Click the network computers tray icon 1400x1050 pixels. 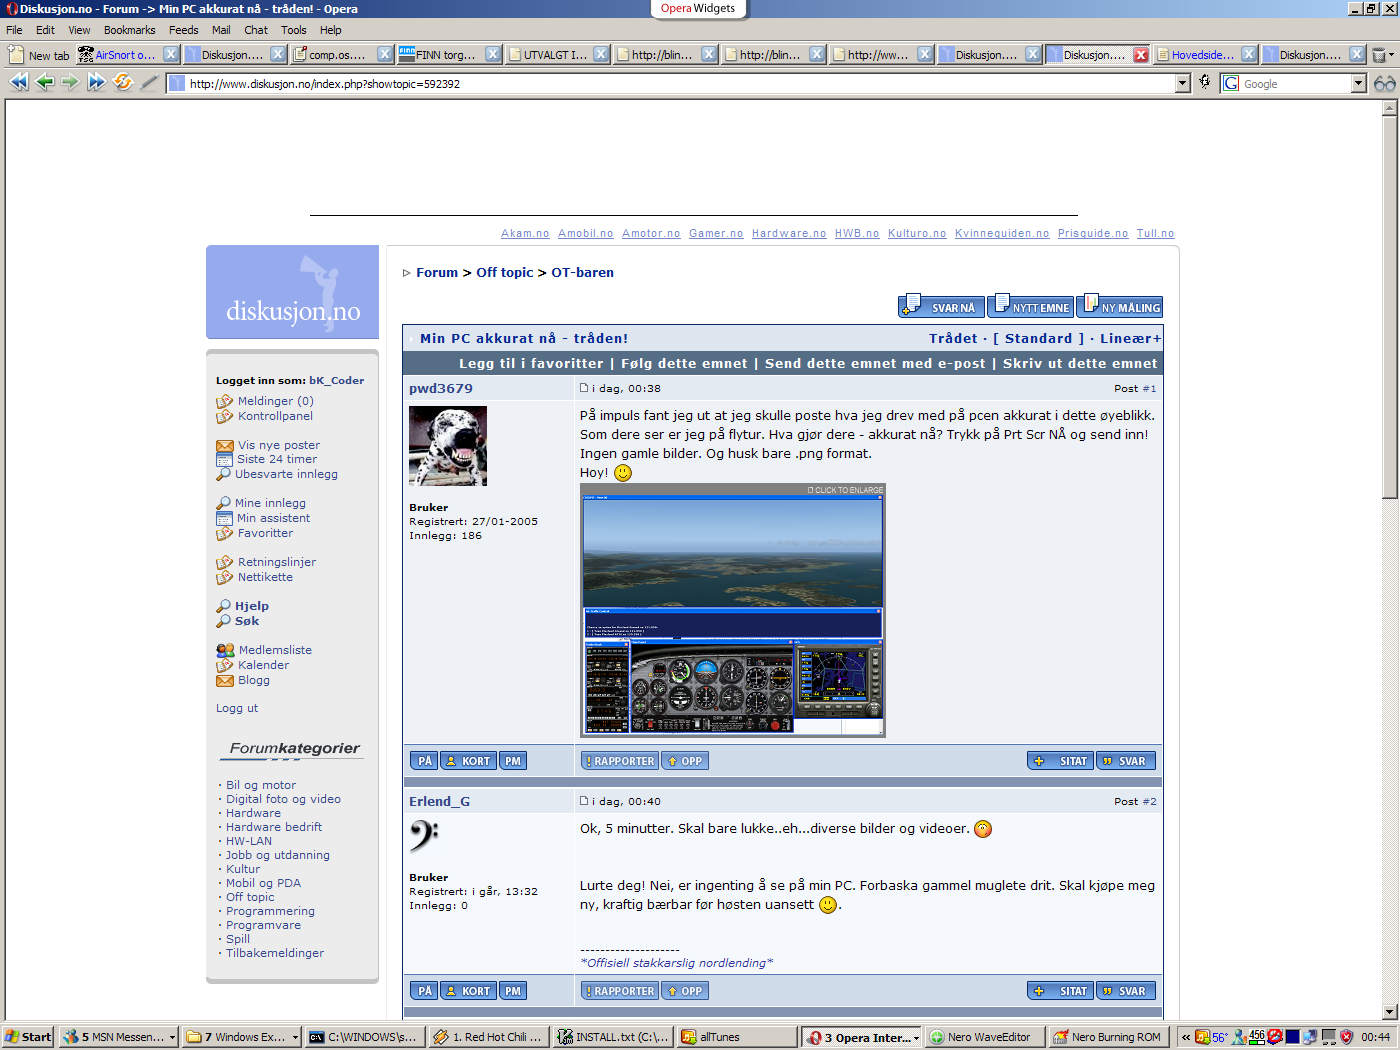click(1310, 1037)
